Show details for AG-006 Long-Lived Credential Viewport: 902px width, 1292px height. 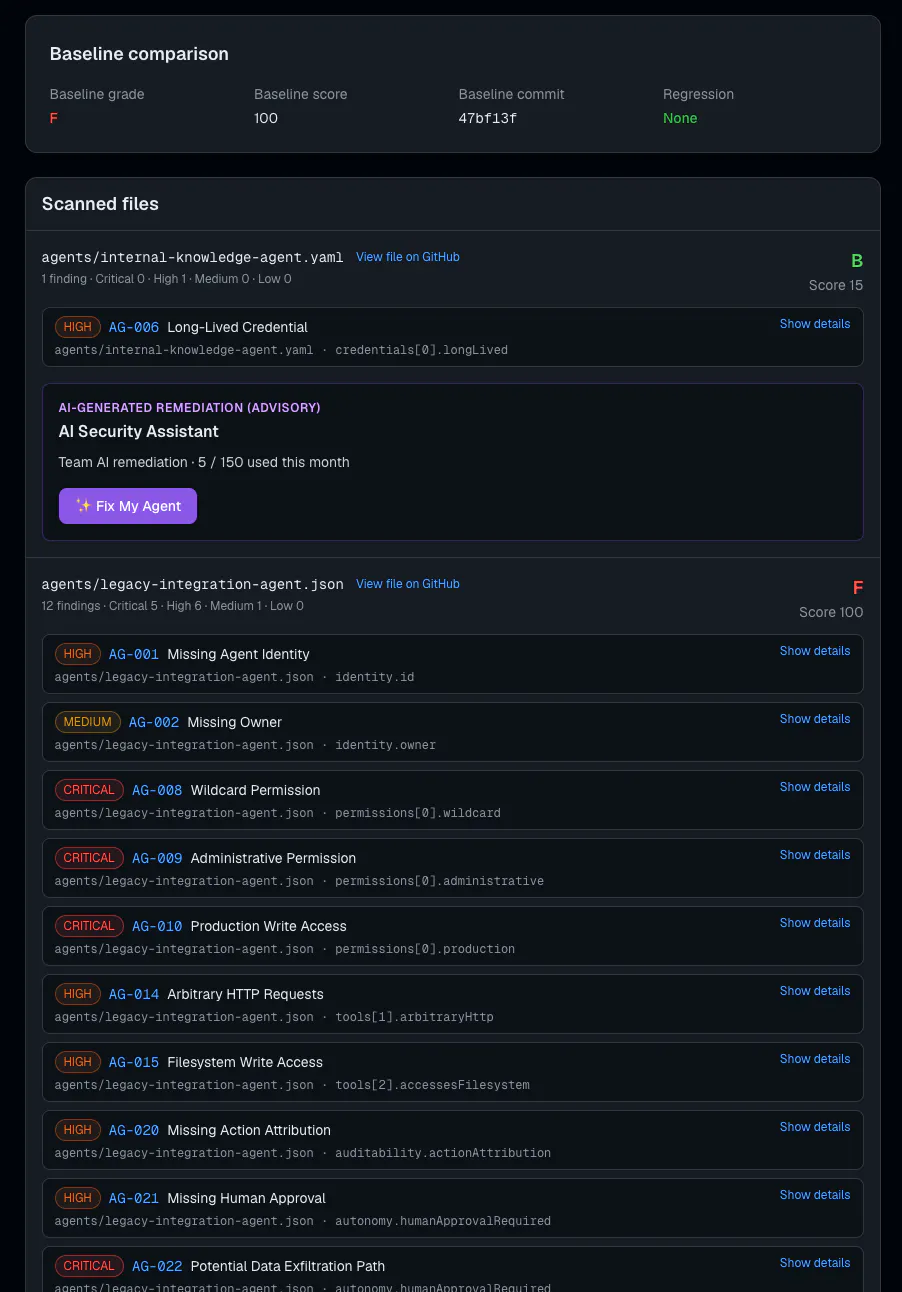815,324
